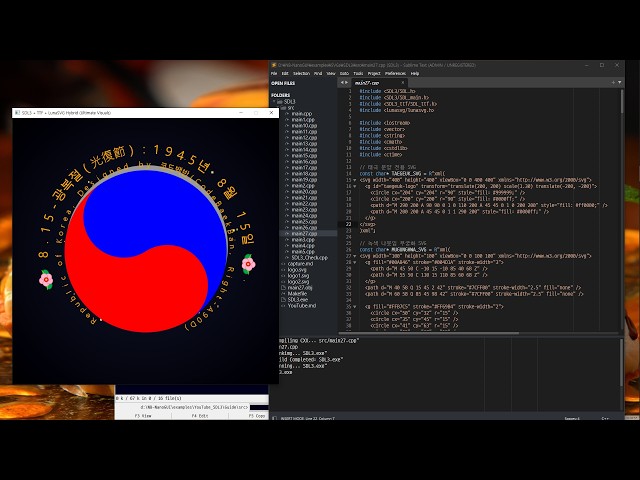Image resolution: width=640 pixels, height=480 pixels.
Task: Collapse the SDL3 folder in sidebar
Action: tap(274, 101)
